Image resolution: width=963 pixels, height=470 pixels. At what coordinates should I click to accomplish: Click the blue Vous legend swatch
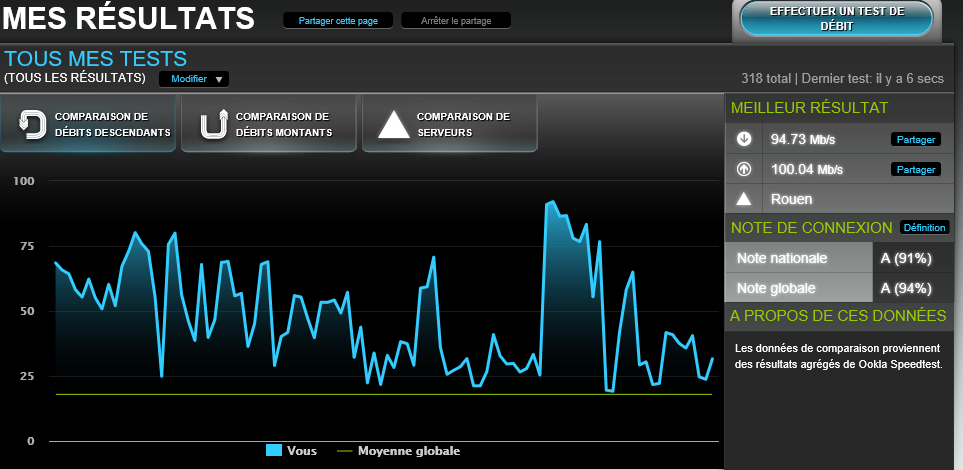[274, 451]
